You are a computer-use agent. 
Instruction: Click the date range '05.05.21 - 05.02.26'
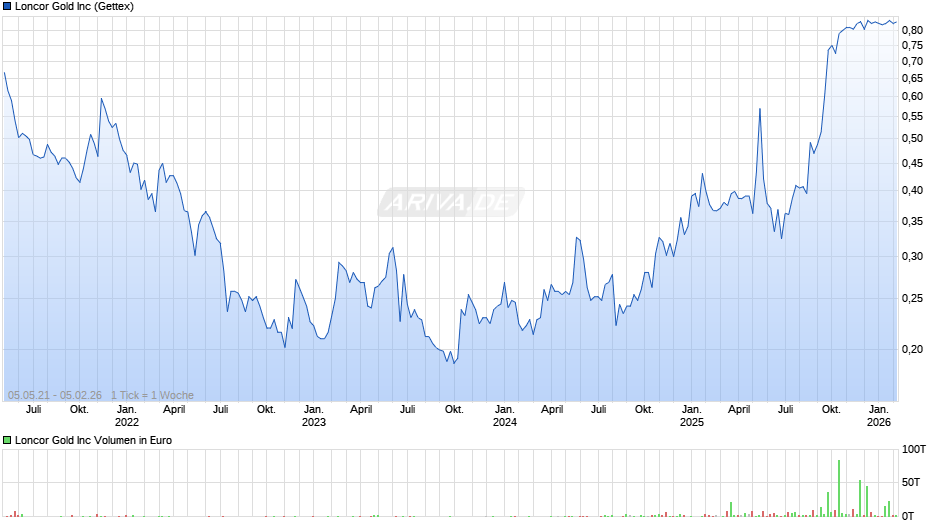pyautogui.click(x=55, y=395)
